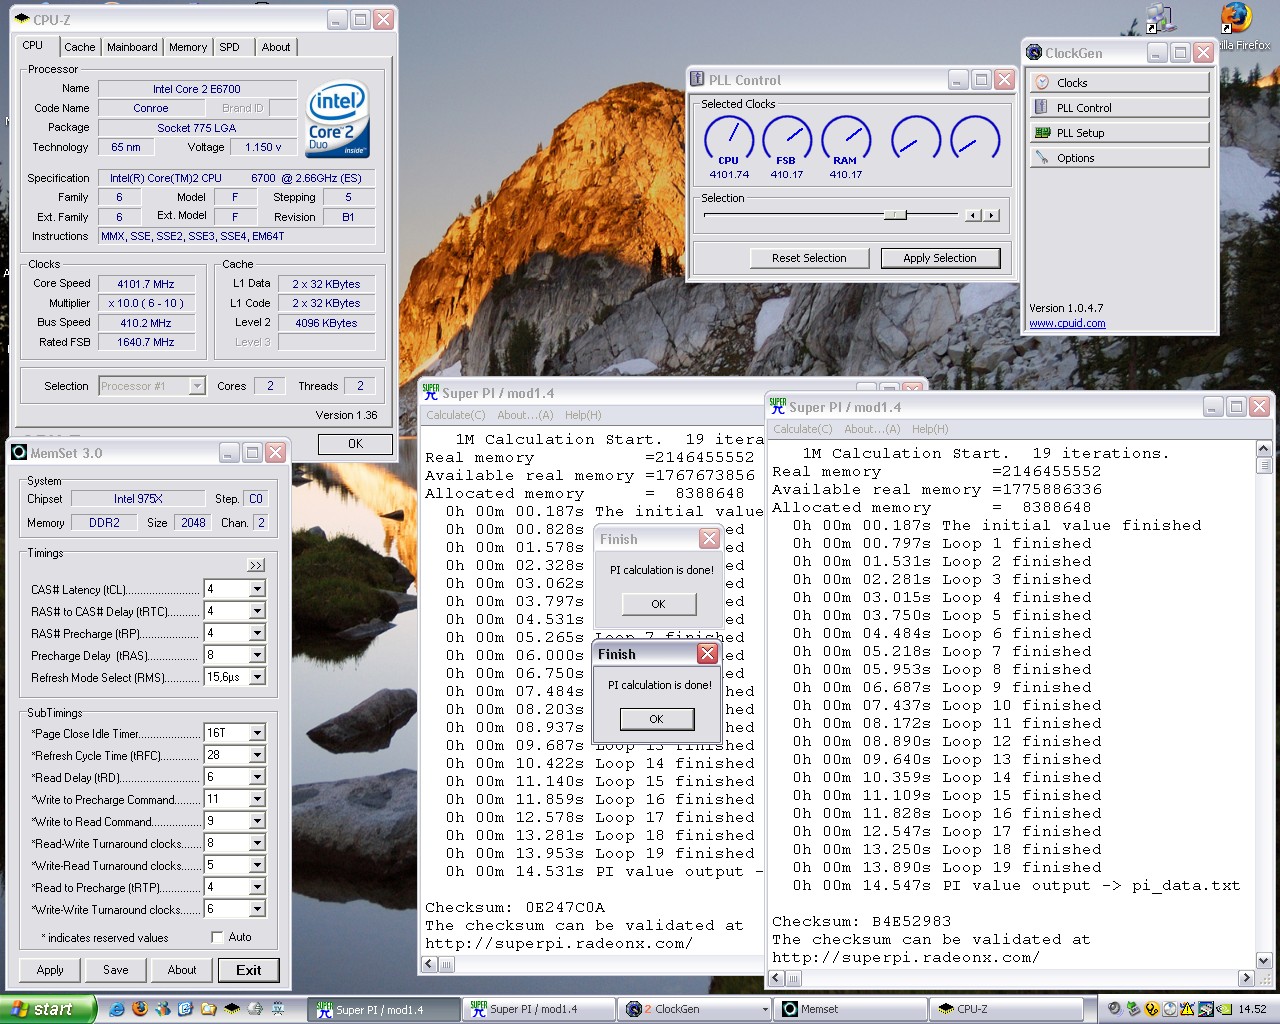Select the RAM clock dial
Image resolution: width=1280 pixels, height=1024 pixels.
846,140
